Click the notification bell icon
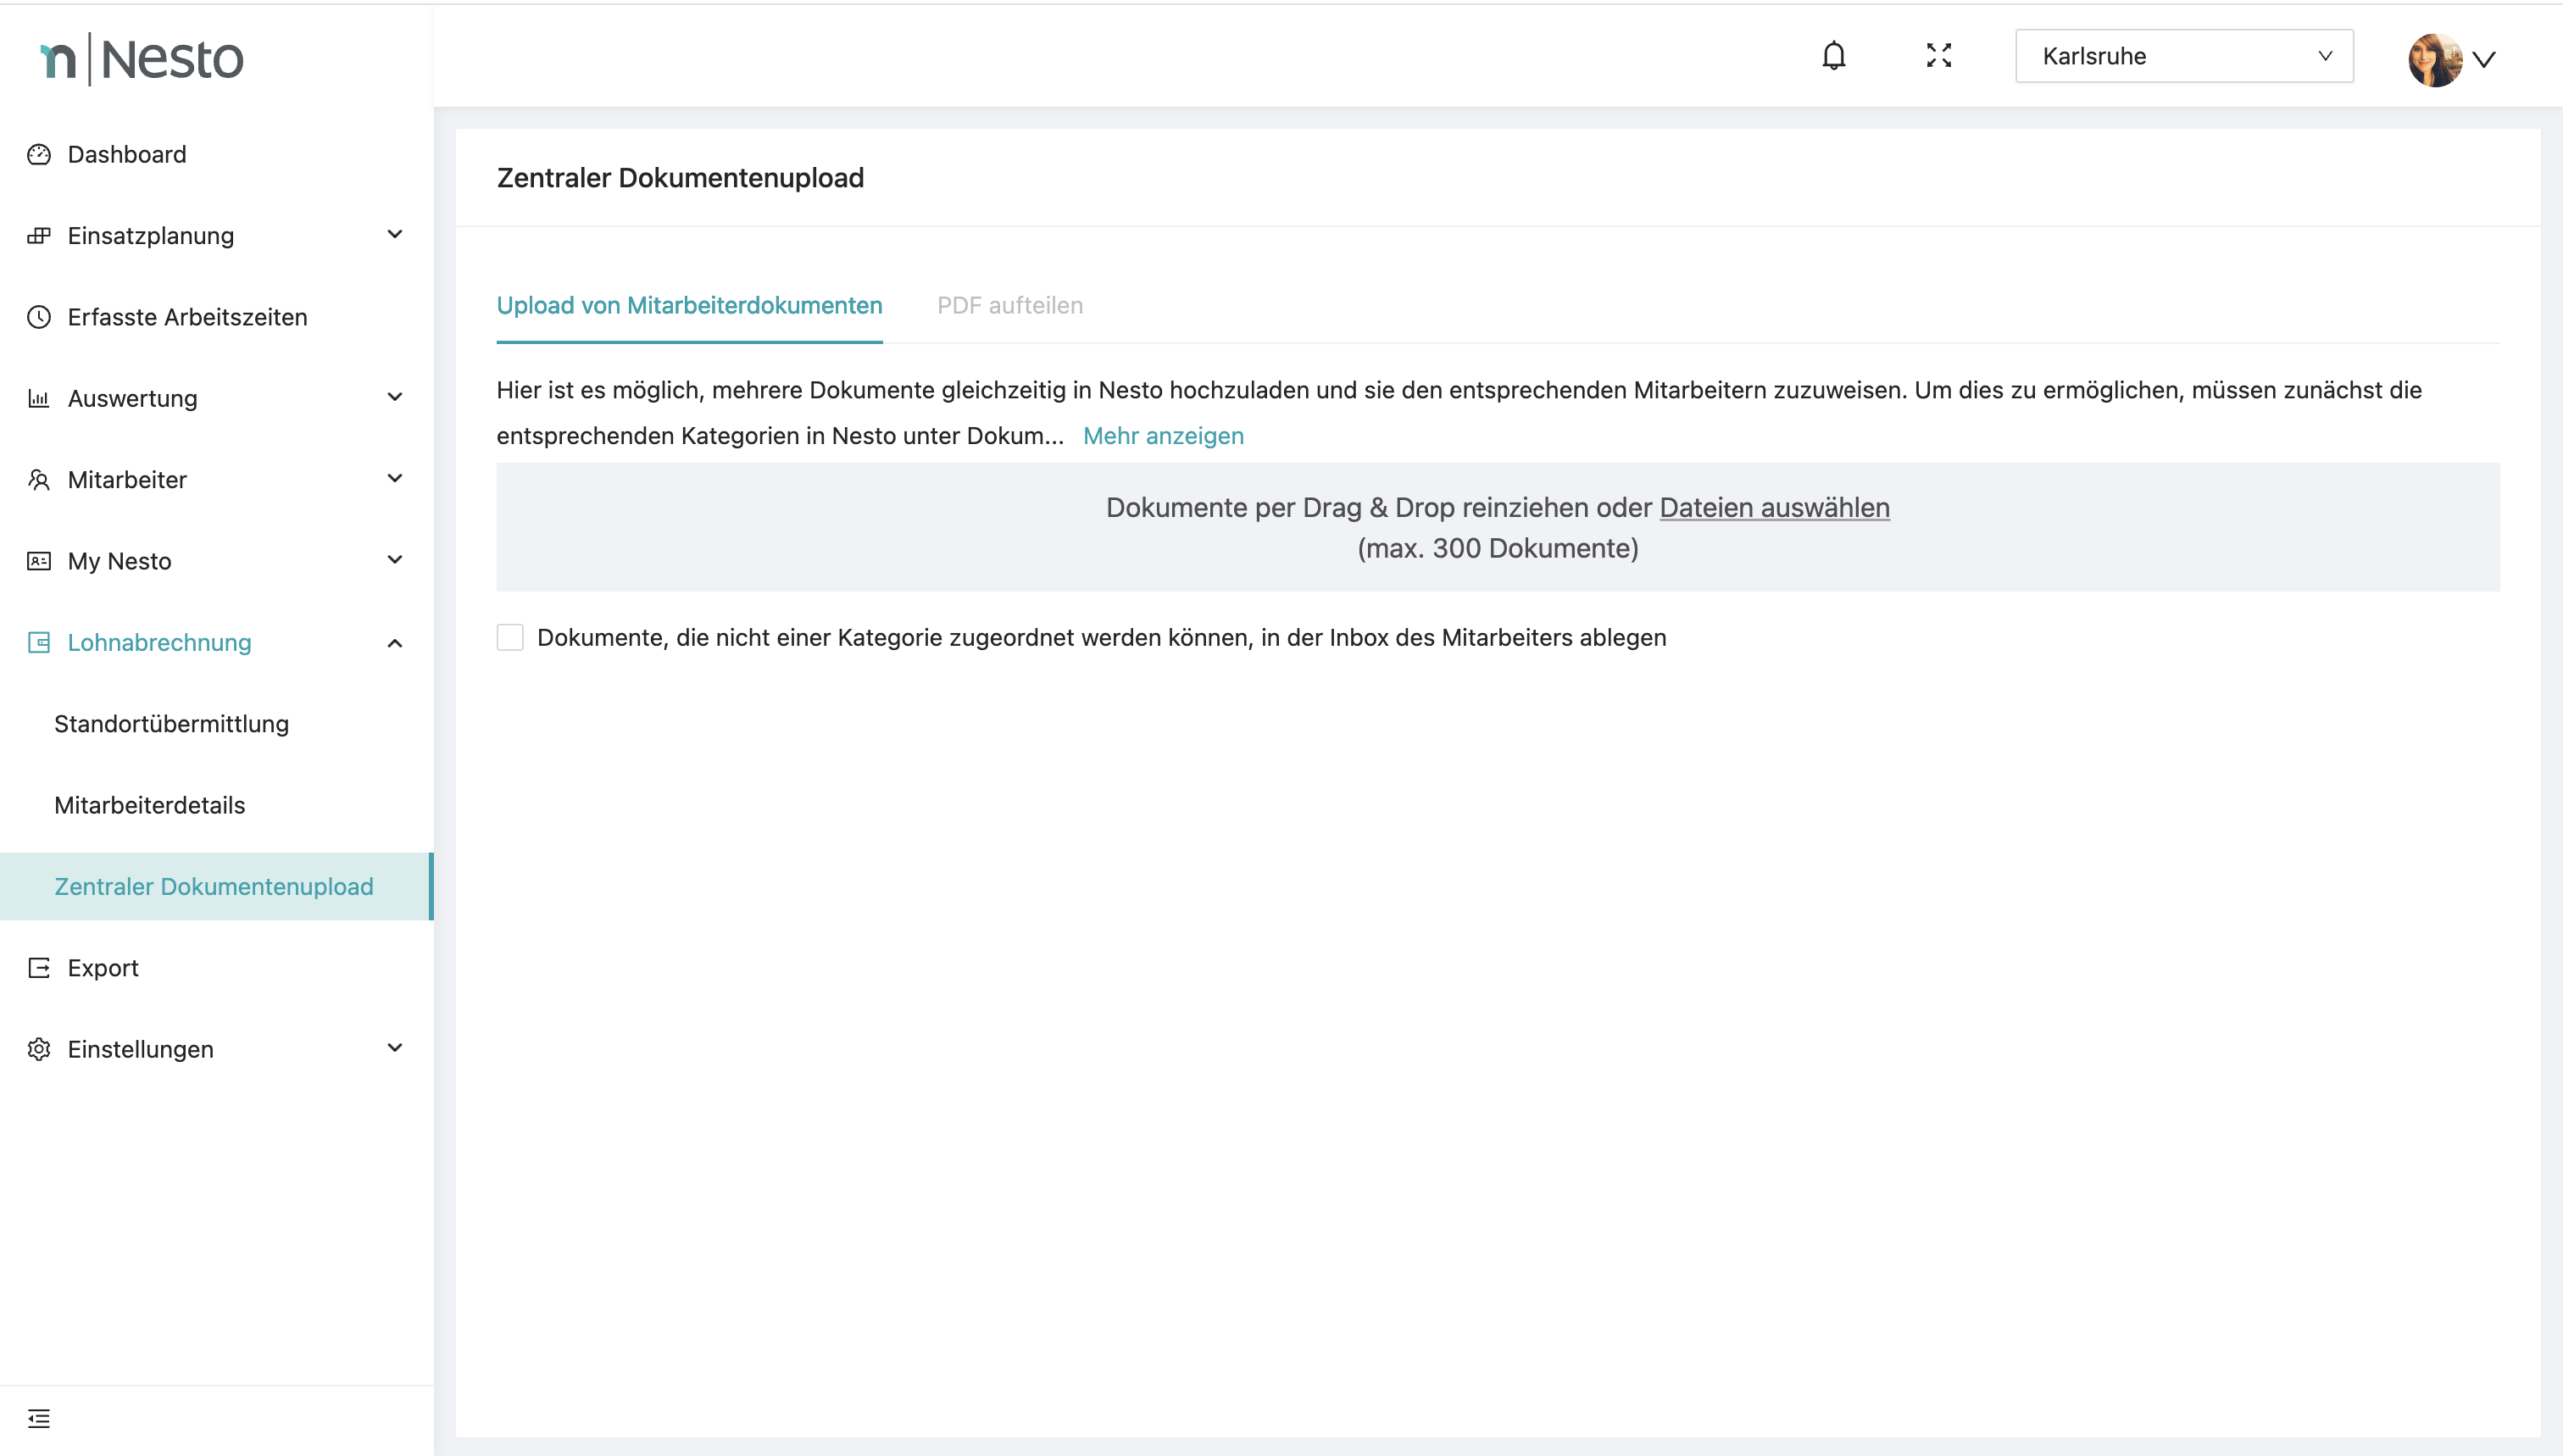The width and height of the screenshot is (2563, 1456). [1833, 56]
